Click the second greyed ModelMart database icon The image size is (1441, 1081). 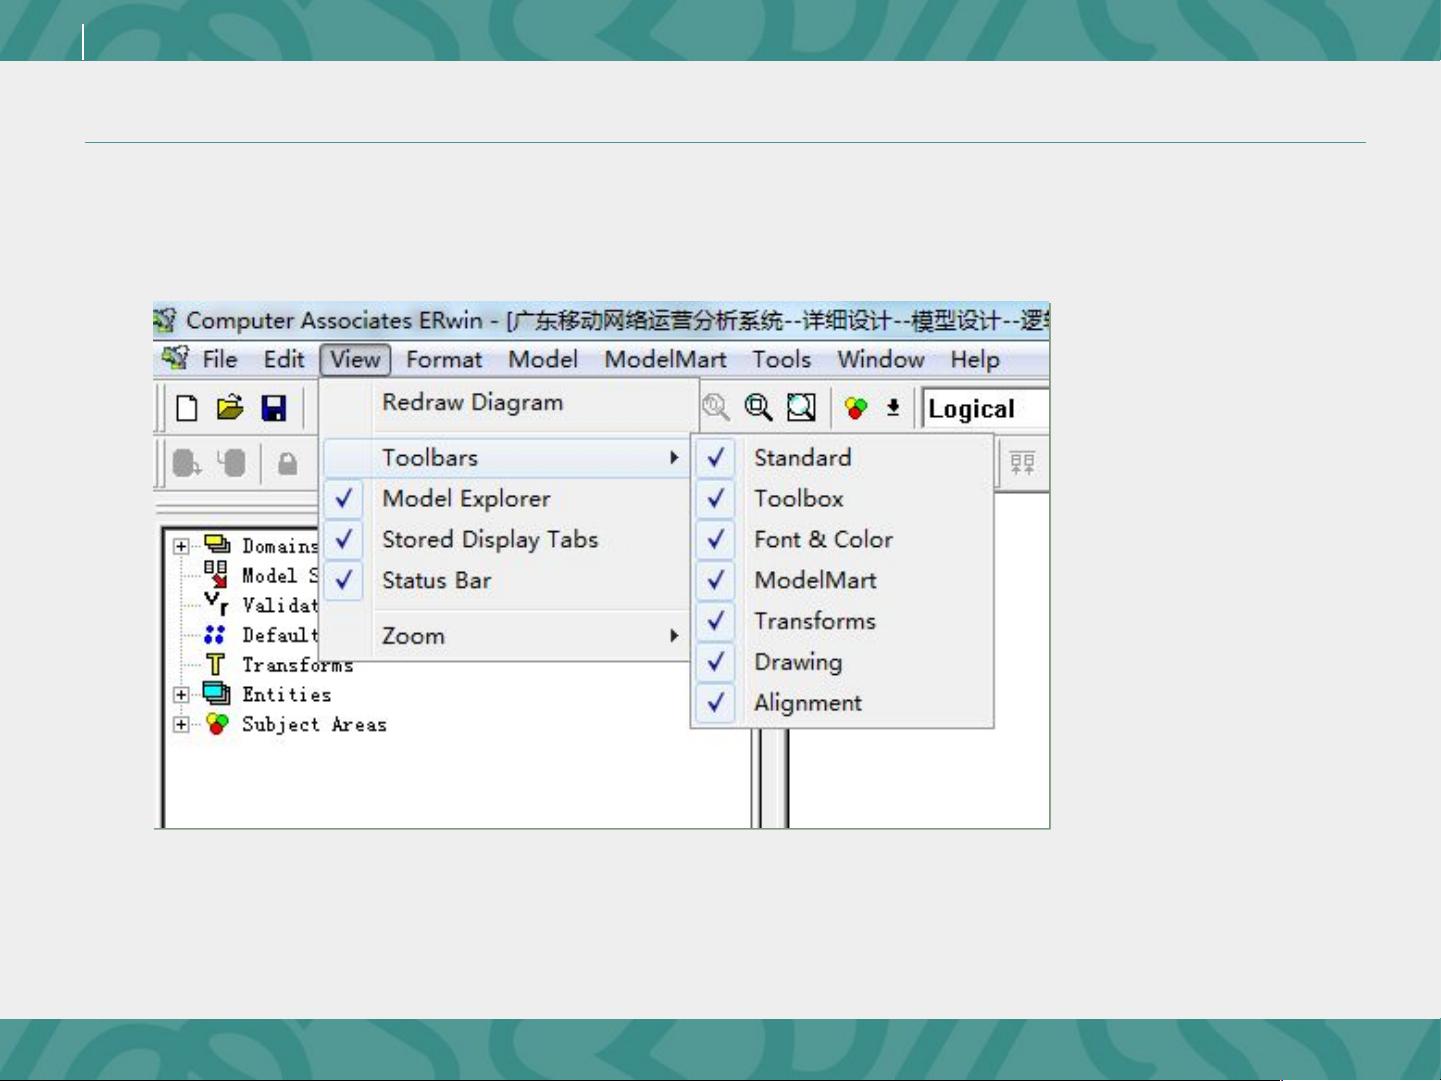(x=232, y=463)
